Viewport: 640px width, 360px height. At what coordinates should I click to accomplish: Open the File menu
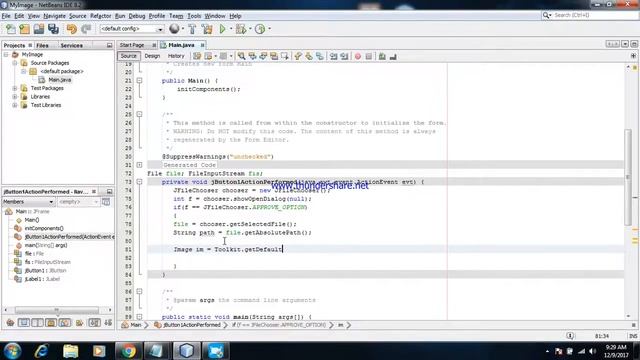6,16
